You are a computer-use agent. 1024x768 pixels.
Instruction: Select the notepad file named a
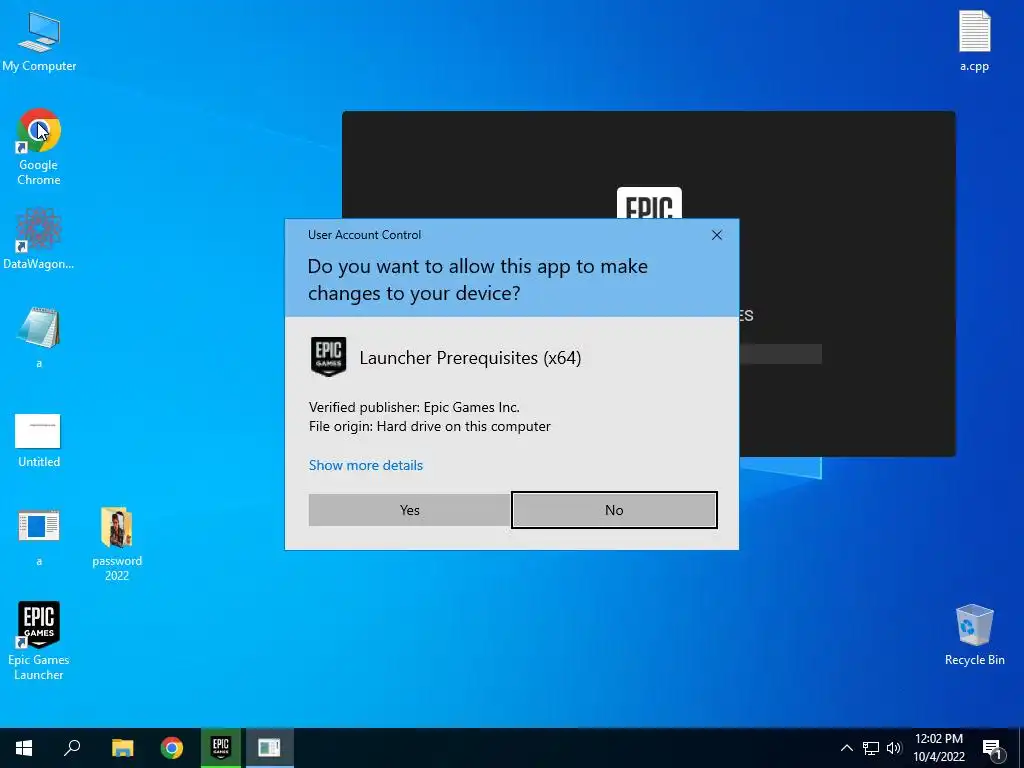coord(39,337)
